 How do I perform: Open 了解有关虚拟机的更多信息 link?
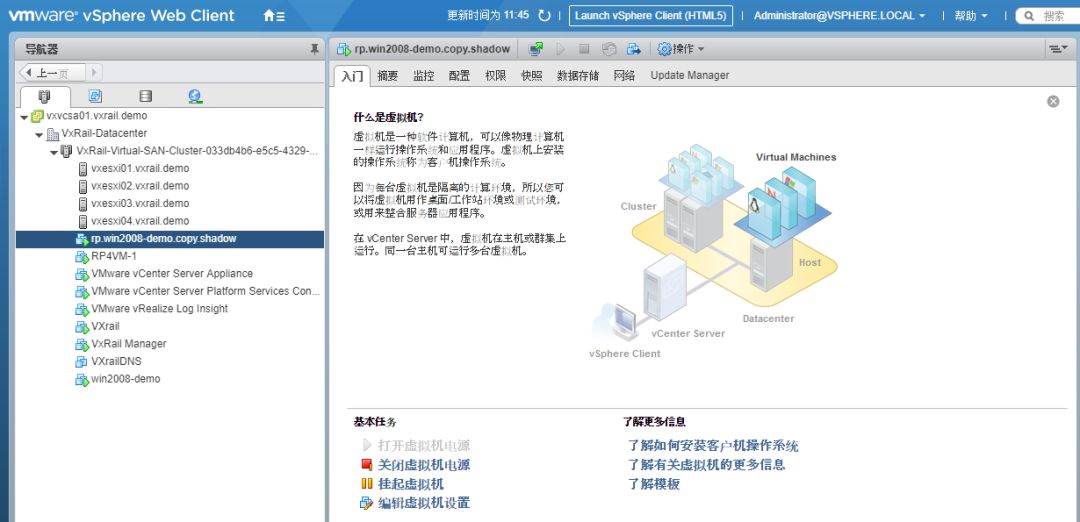[706, 465]
